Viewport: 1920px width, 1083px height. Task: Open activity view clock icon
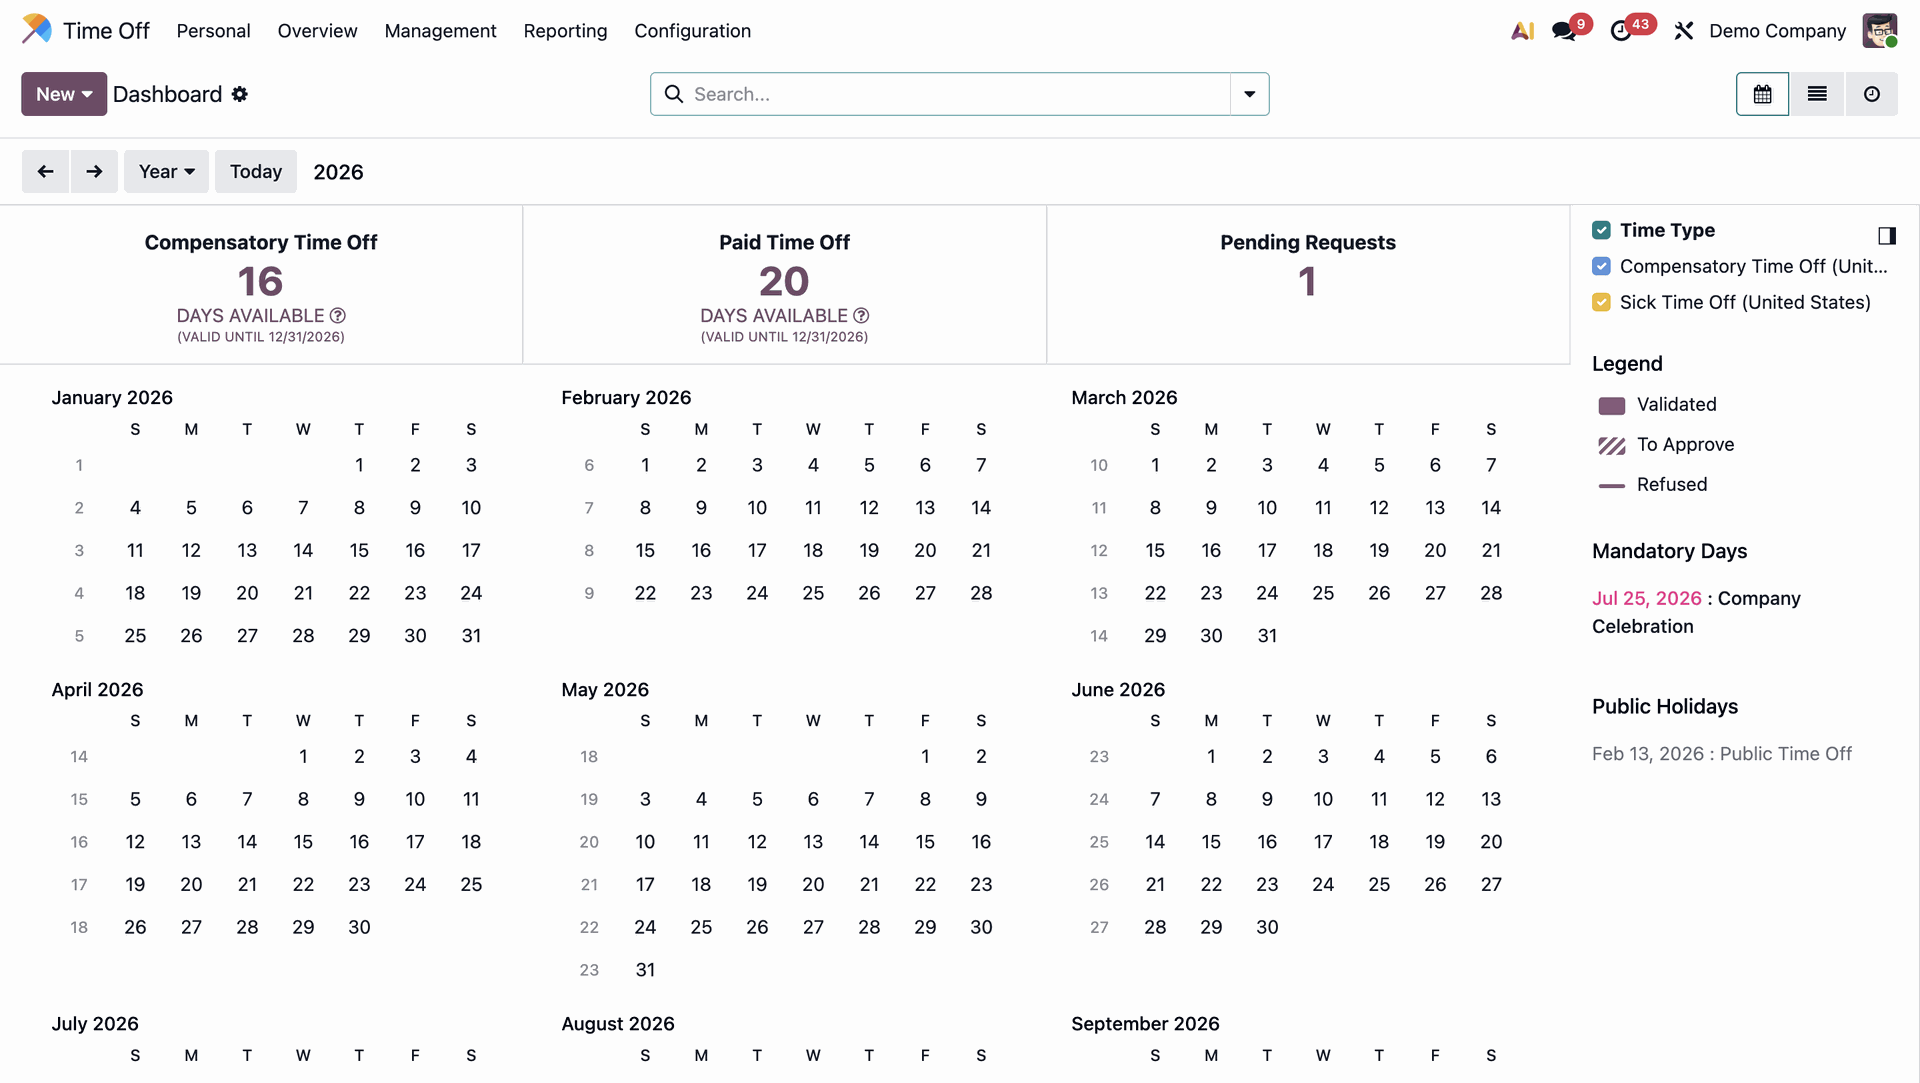[1871, 94]
